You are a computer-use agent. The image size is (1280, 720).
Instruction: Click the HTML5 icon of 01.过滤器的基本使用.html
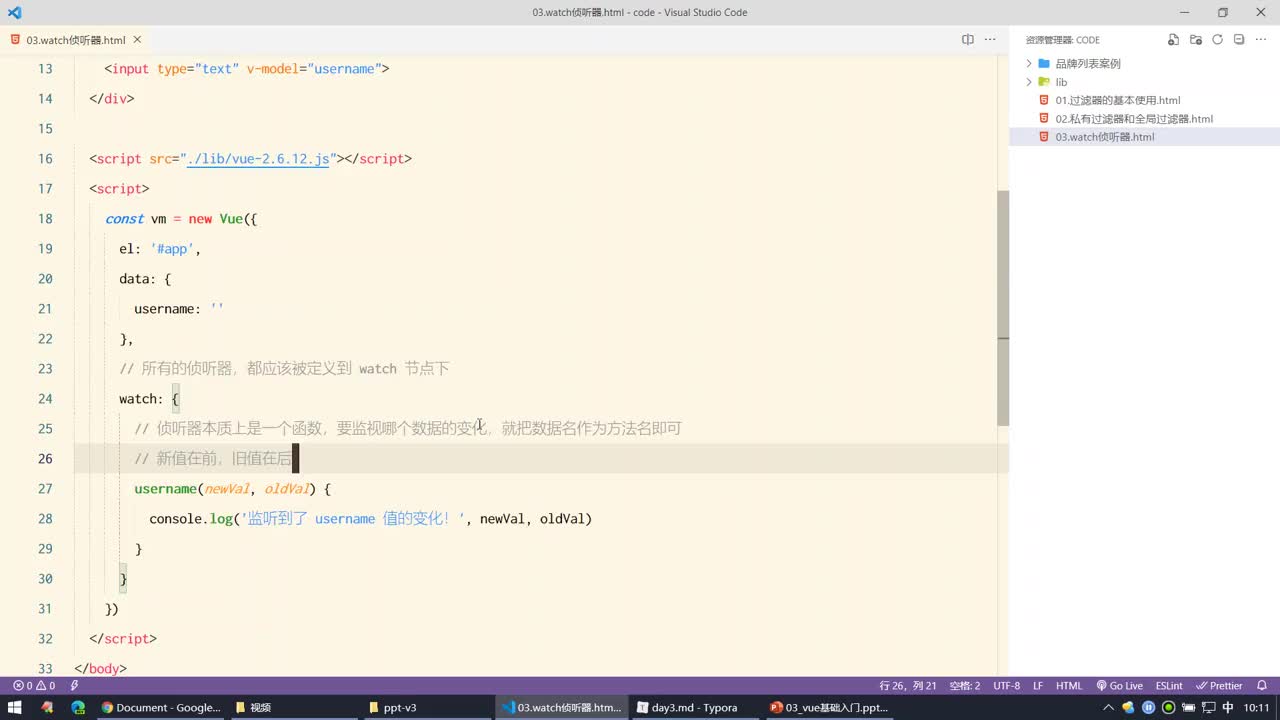tap(1044, 100)
